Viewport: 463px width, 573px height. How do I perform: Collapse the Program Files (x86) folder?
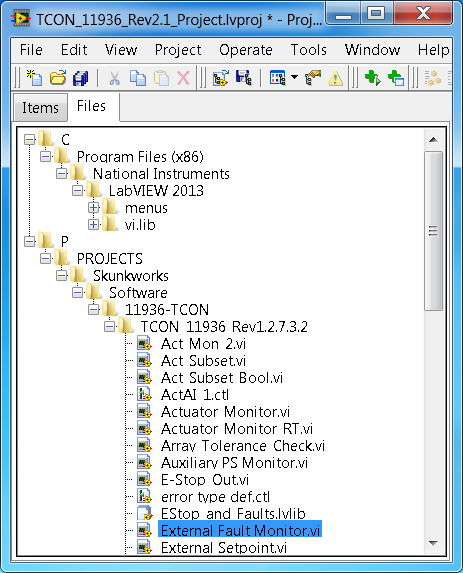46,156
